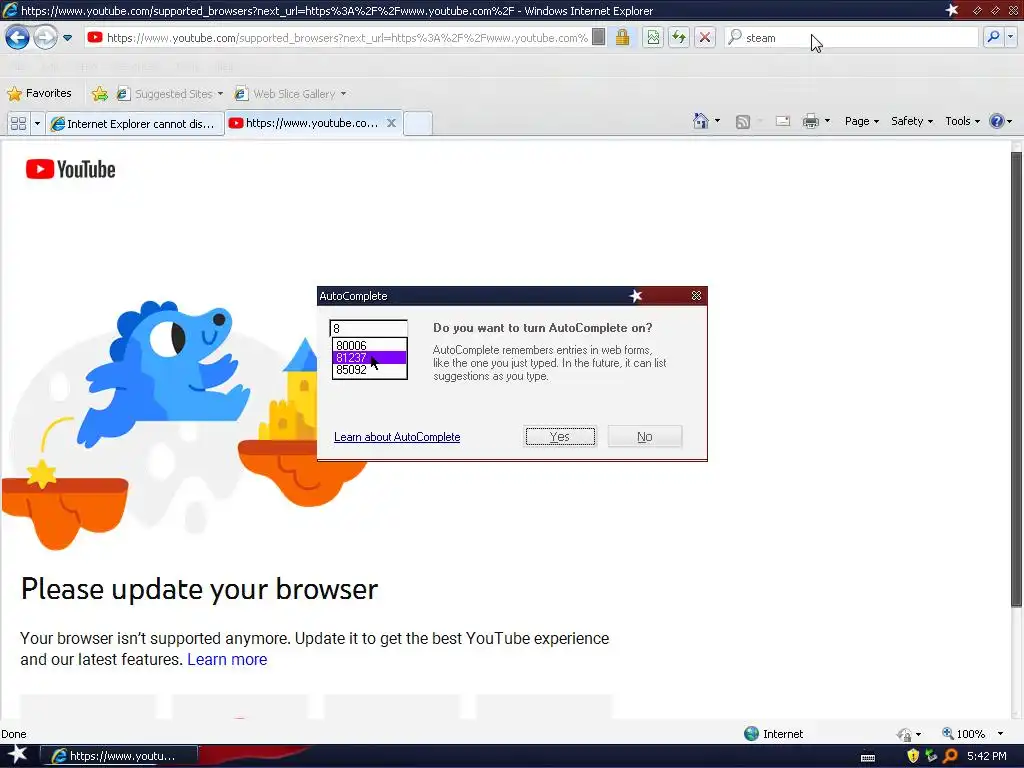Click the Safely Remove Hardware tray icon
This screenshot has height=768, width=1024.
pyautogui.click(x=931, y=756)
